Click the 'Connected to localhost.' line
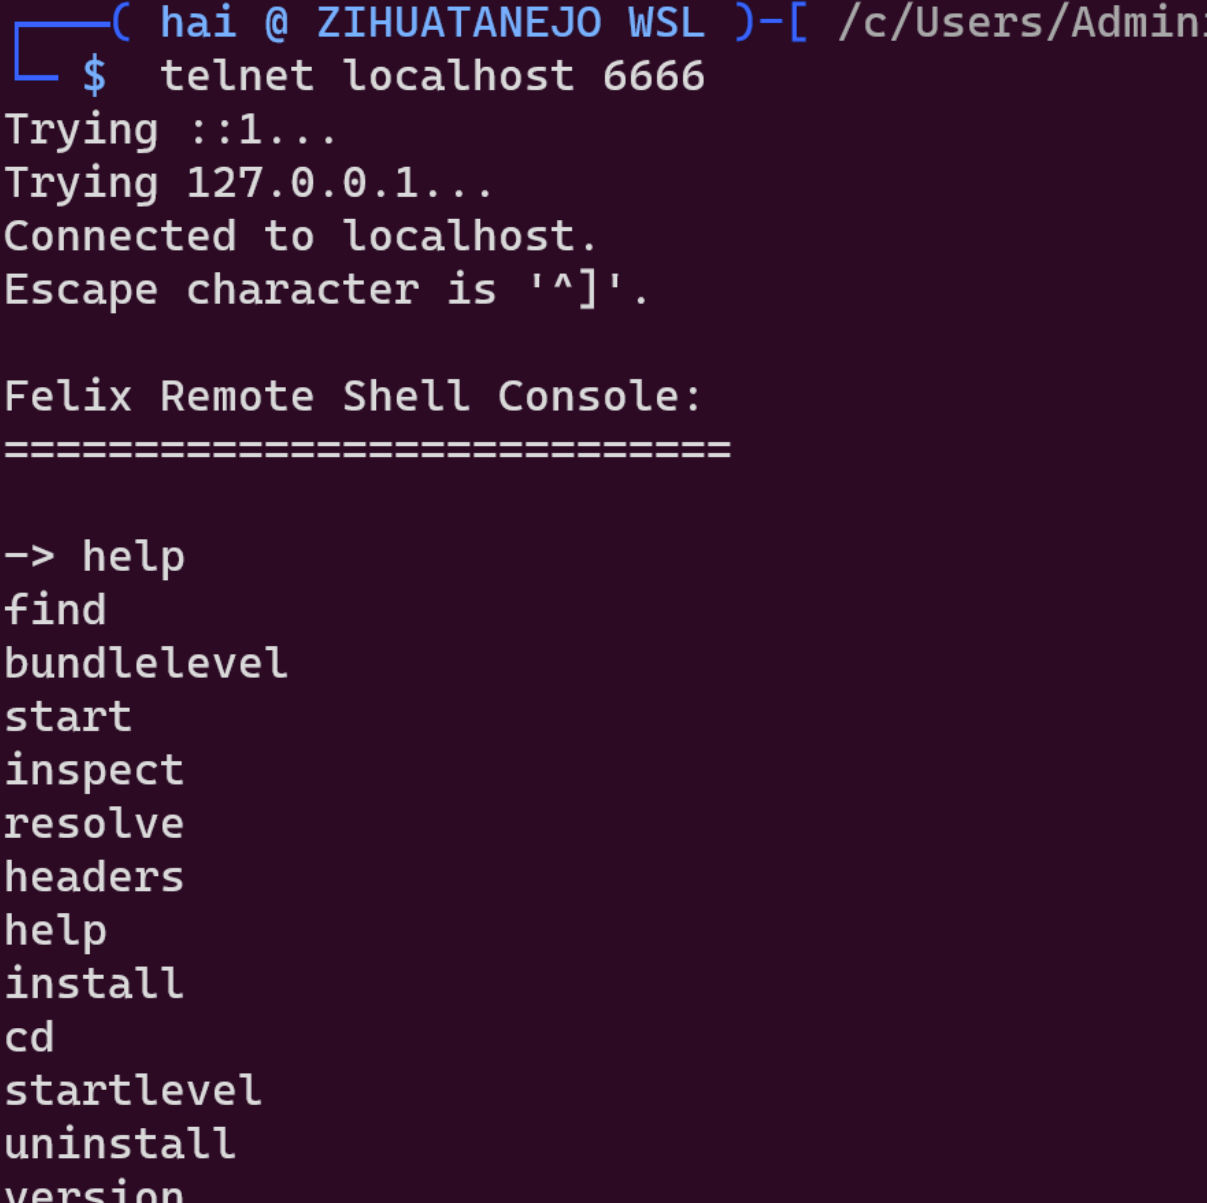The height and width of the screenshot is (1203, 1207). coord(301,236)
